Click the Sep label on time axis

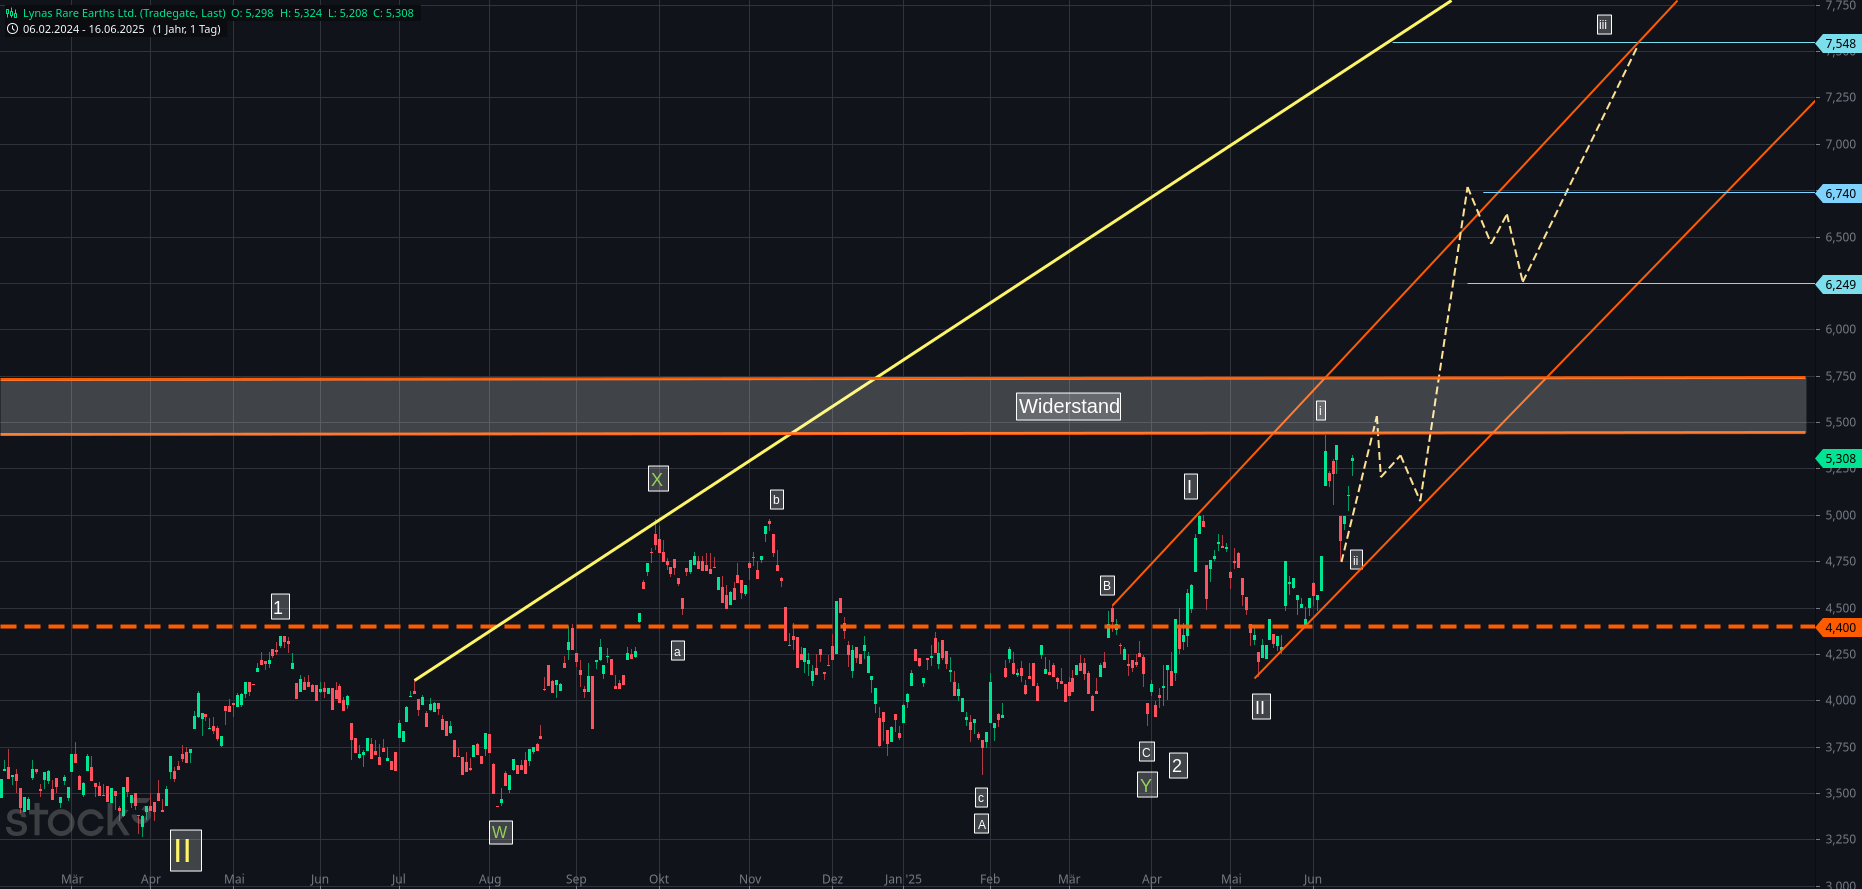[x=576, y=879]
